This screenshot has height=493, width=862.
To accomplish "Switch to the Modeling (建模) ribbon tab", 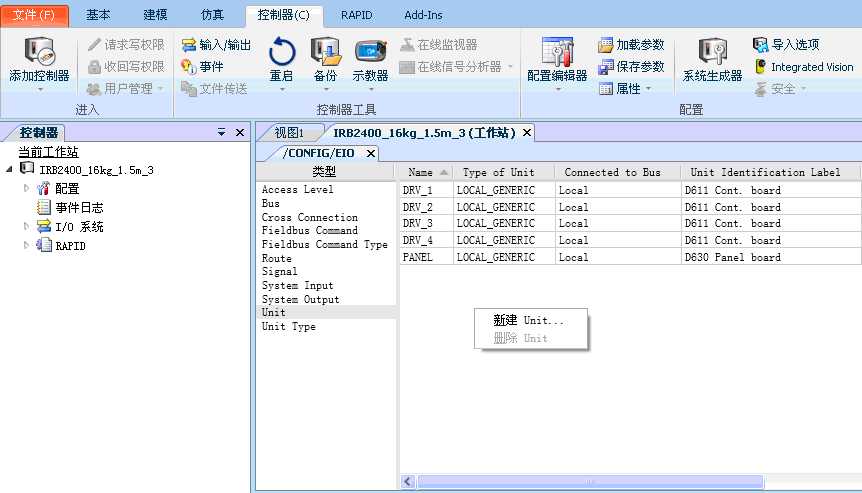I will [x=155, y=15].
